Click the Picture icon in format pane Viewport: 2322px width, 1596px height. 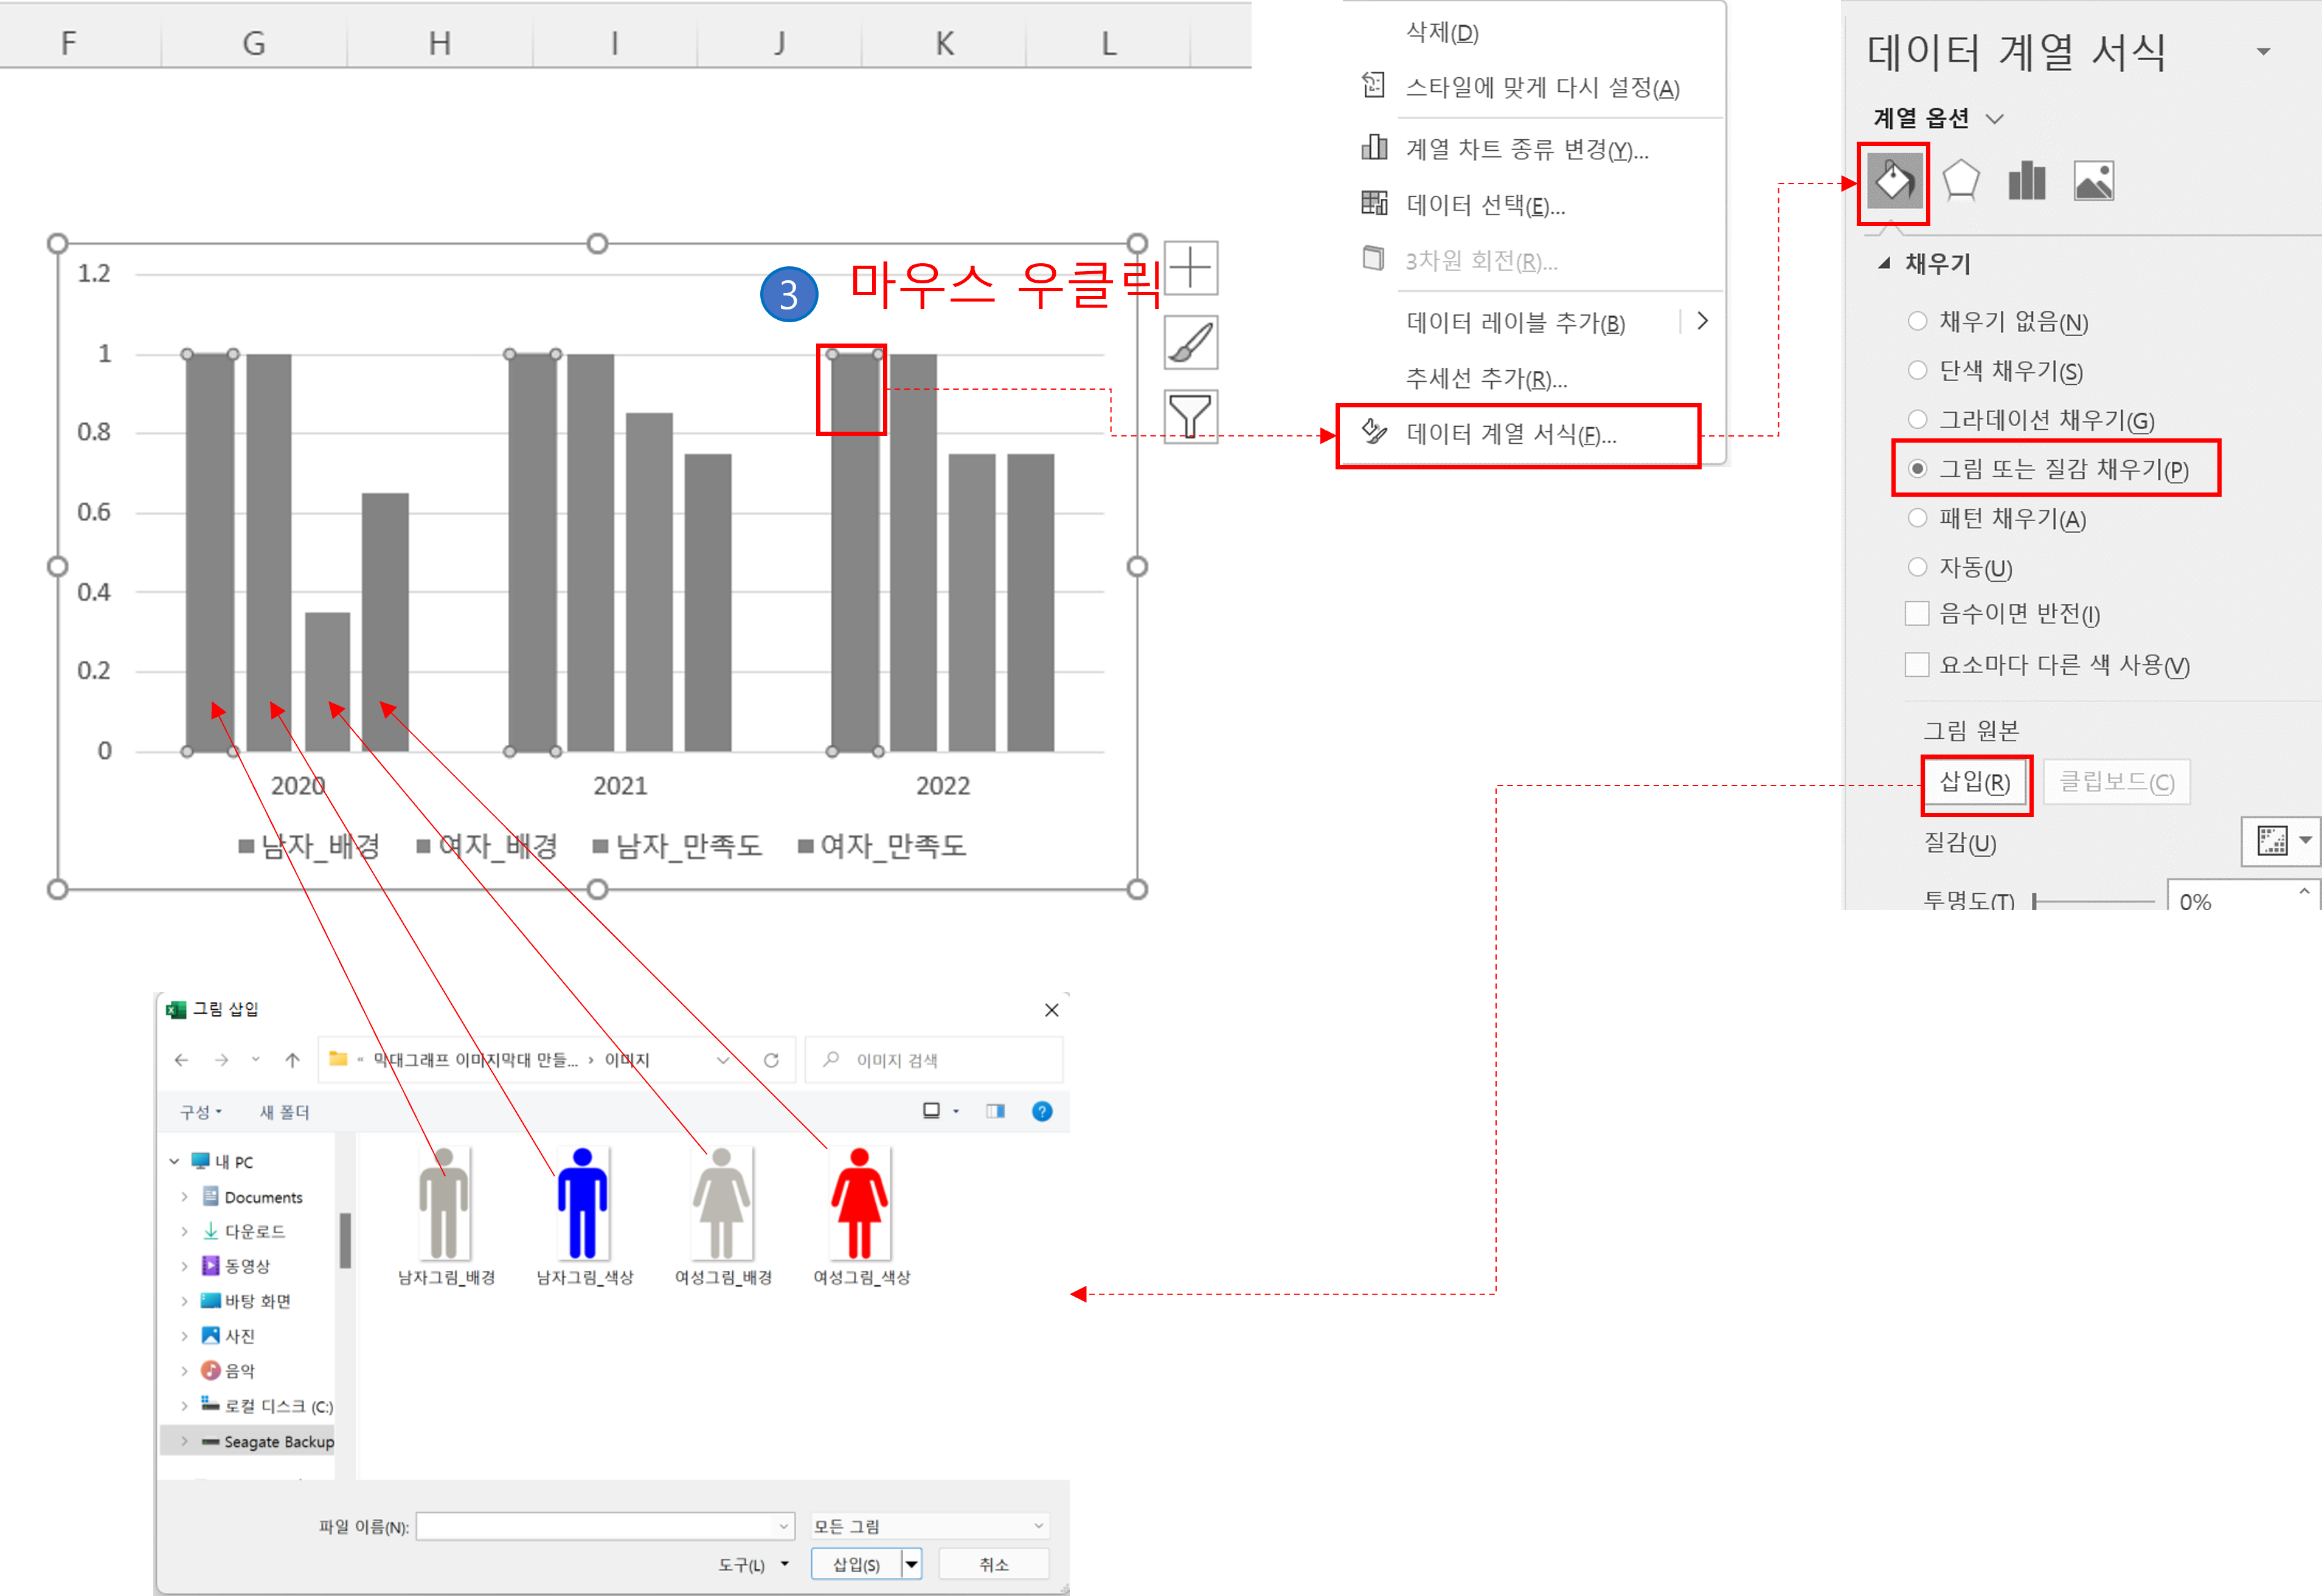[2093, 182]
